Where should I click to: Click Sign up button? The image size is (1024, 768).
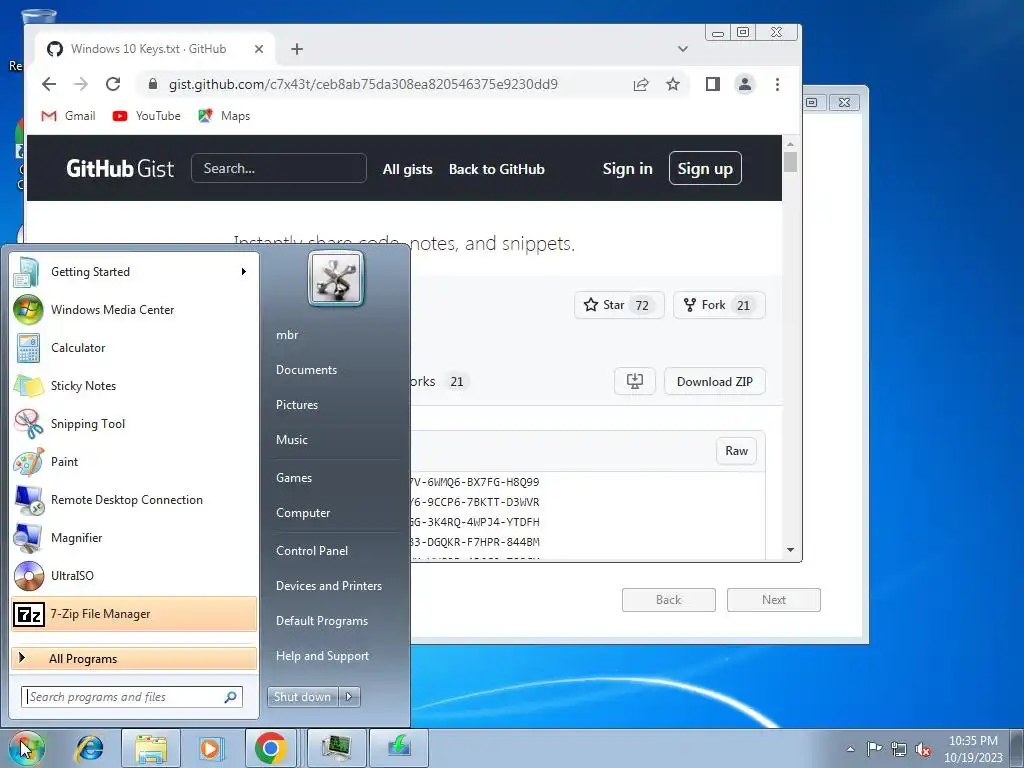tap(705, 168)
